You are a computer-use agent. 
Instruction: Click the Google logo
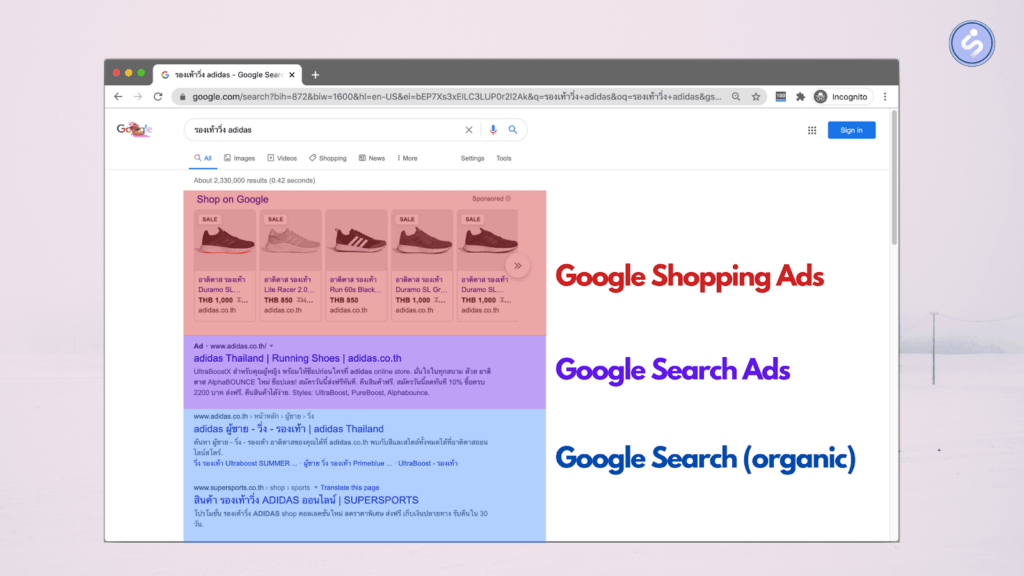click(x=135, y=129)
